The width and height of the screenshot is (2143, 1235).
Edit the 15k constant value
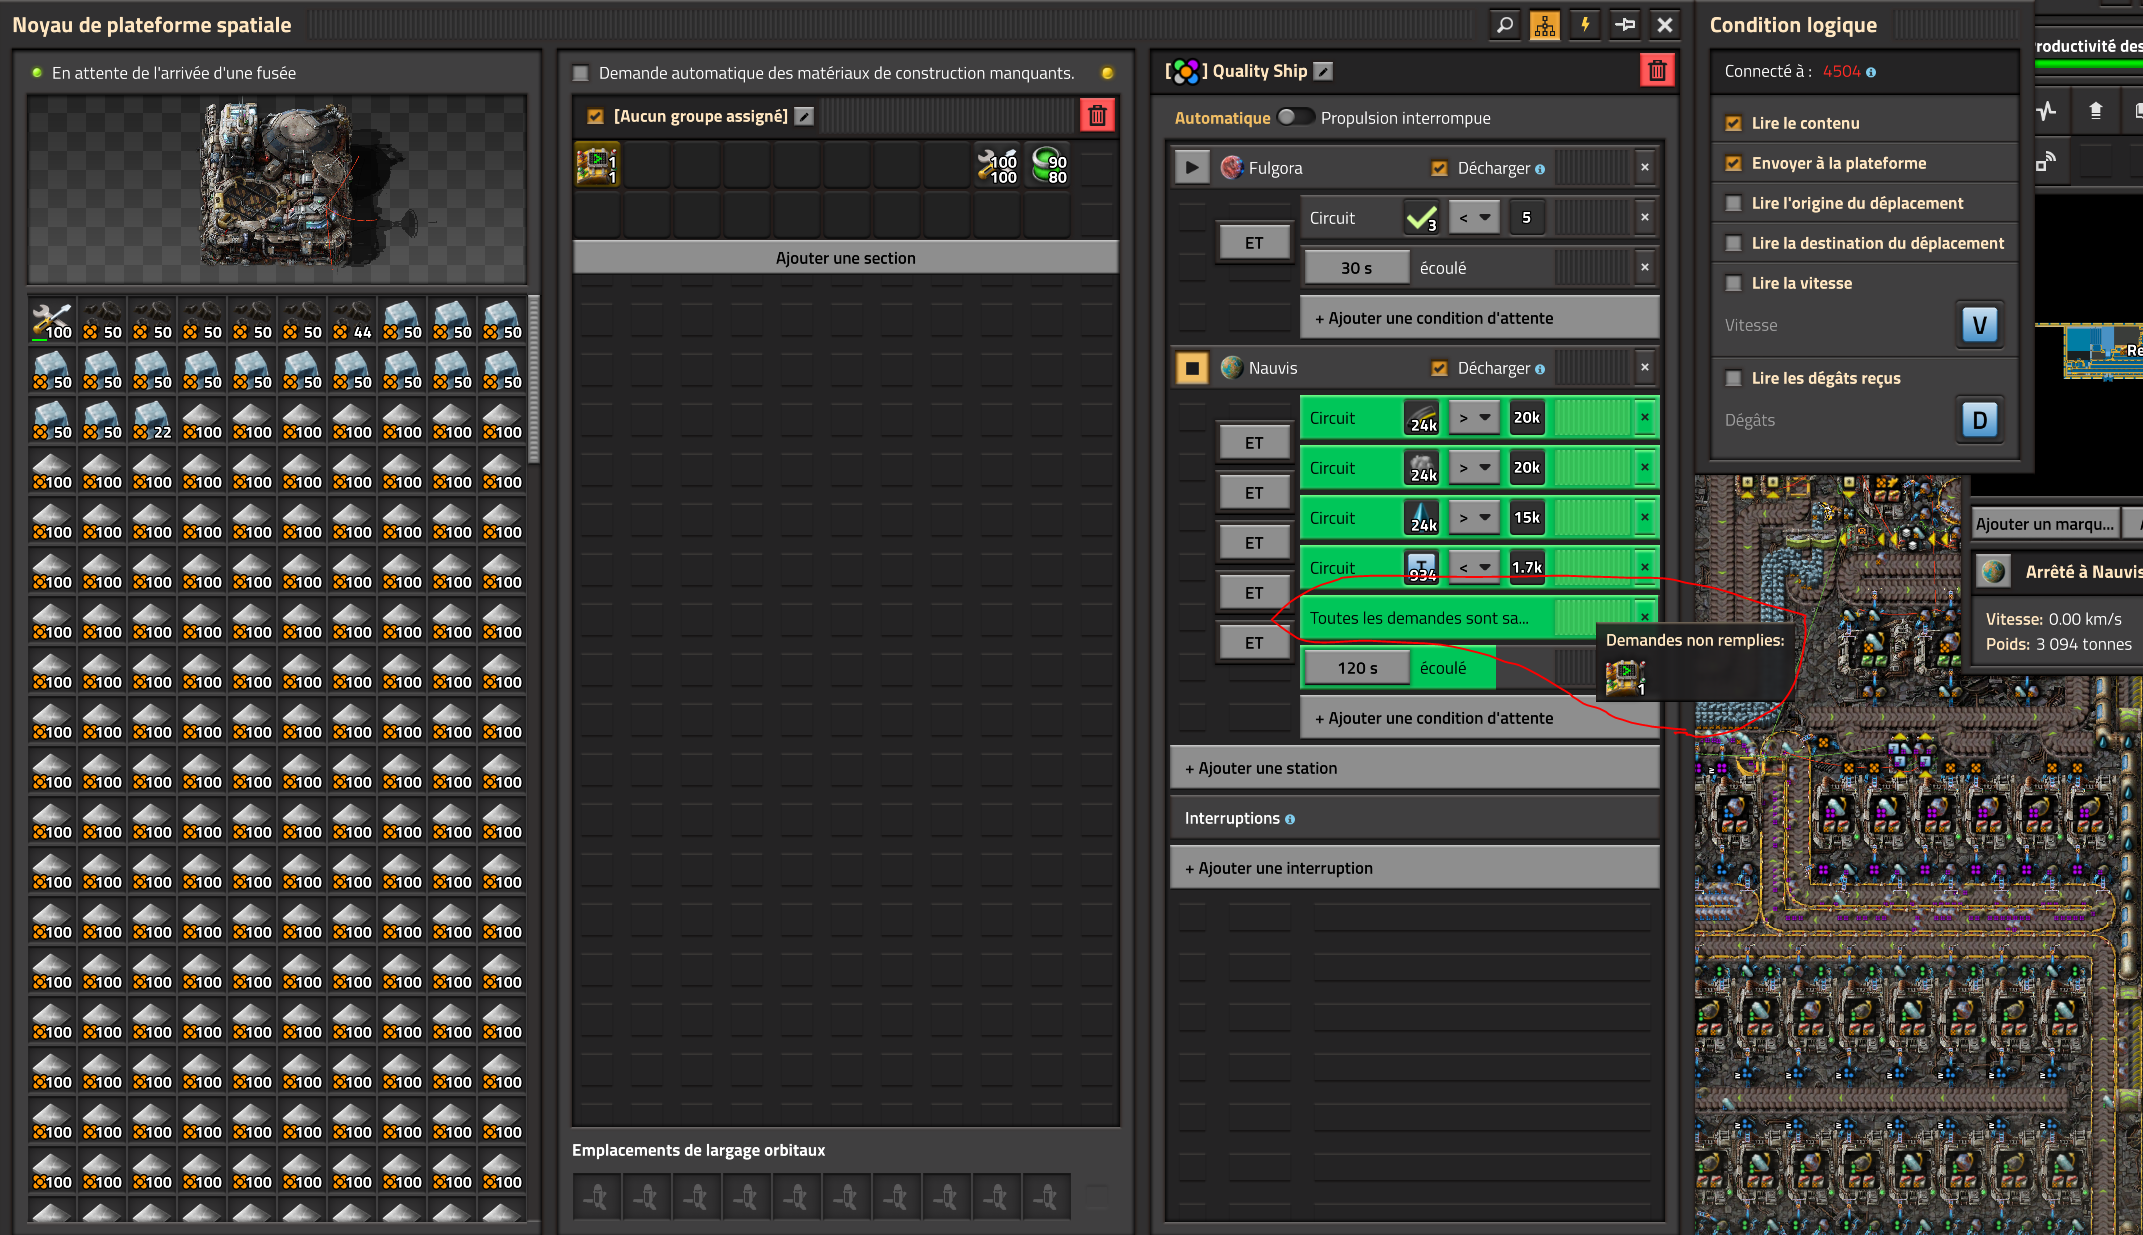point(1526,518)
